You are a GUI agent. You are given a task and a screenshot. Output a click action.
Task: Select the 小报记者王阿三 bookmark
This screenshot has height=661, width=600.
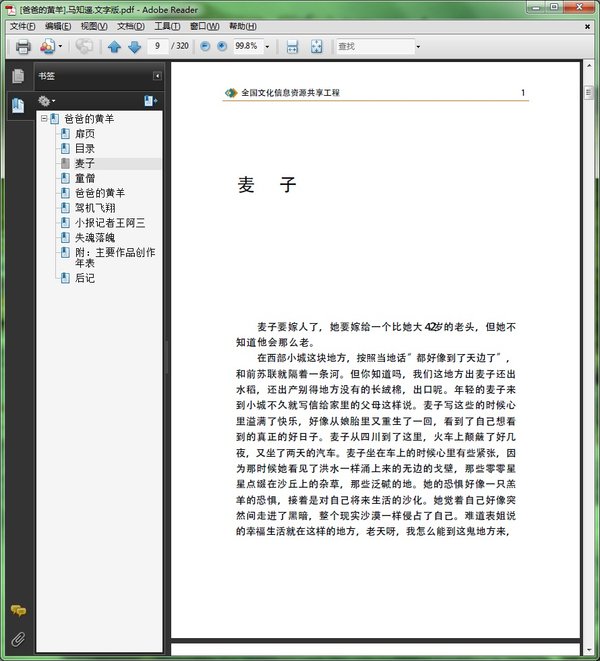[x=110, y=223]
